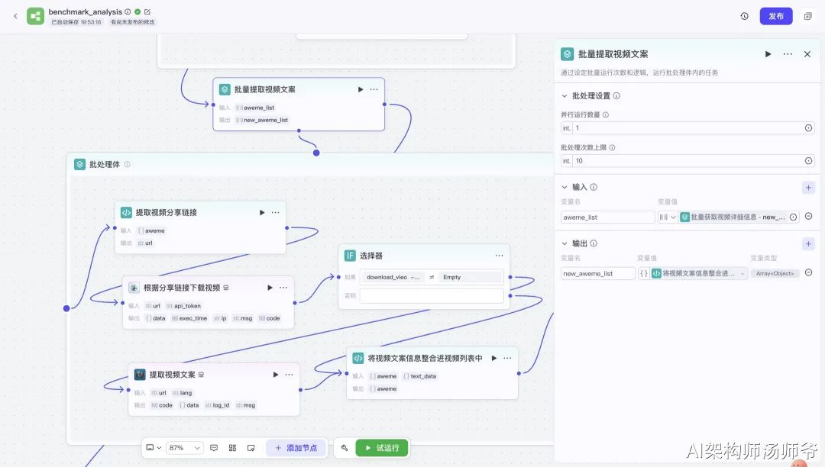Click the 发布 publish button
The width and height of the screenshot is (825, 468).
776,16
